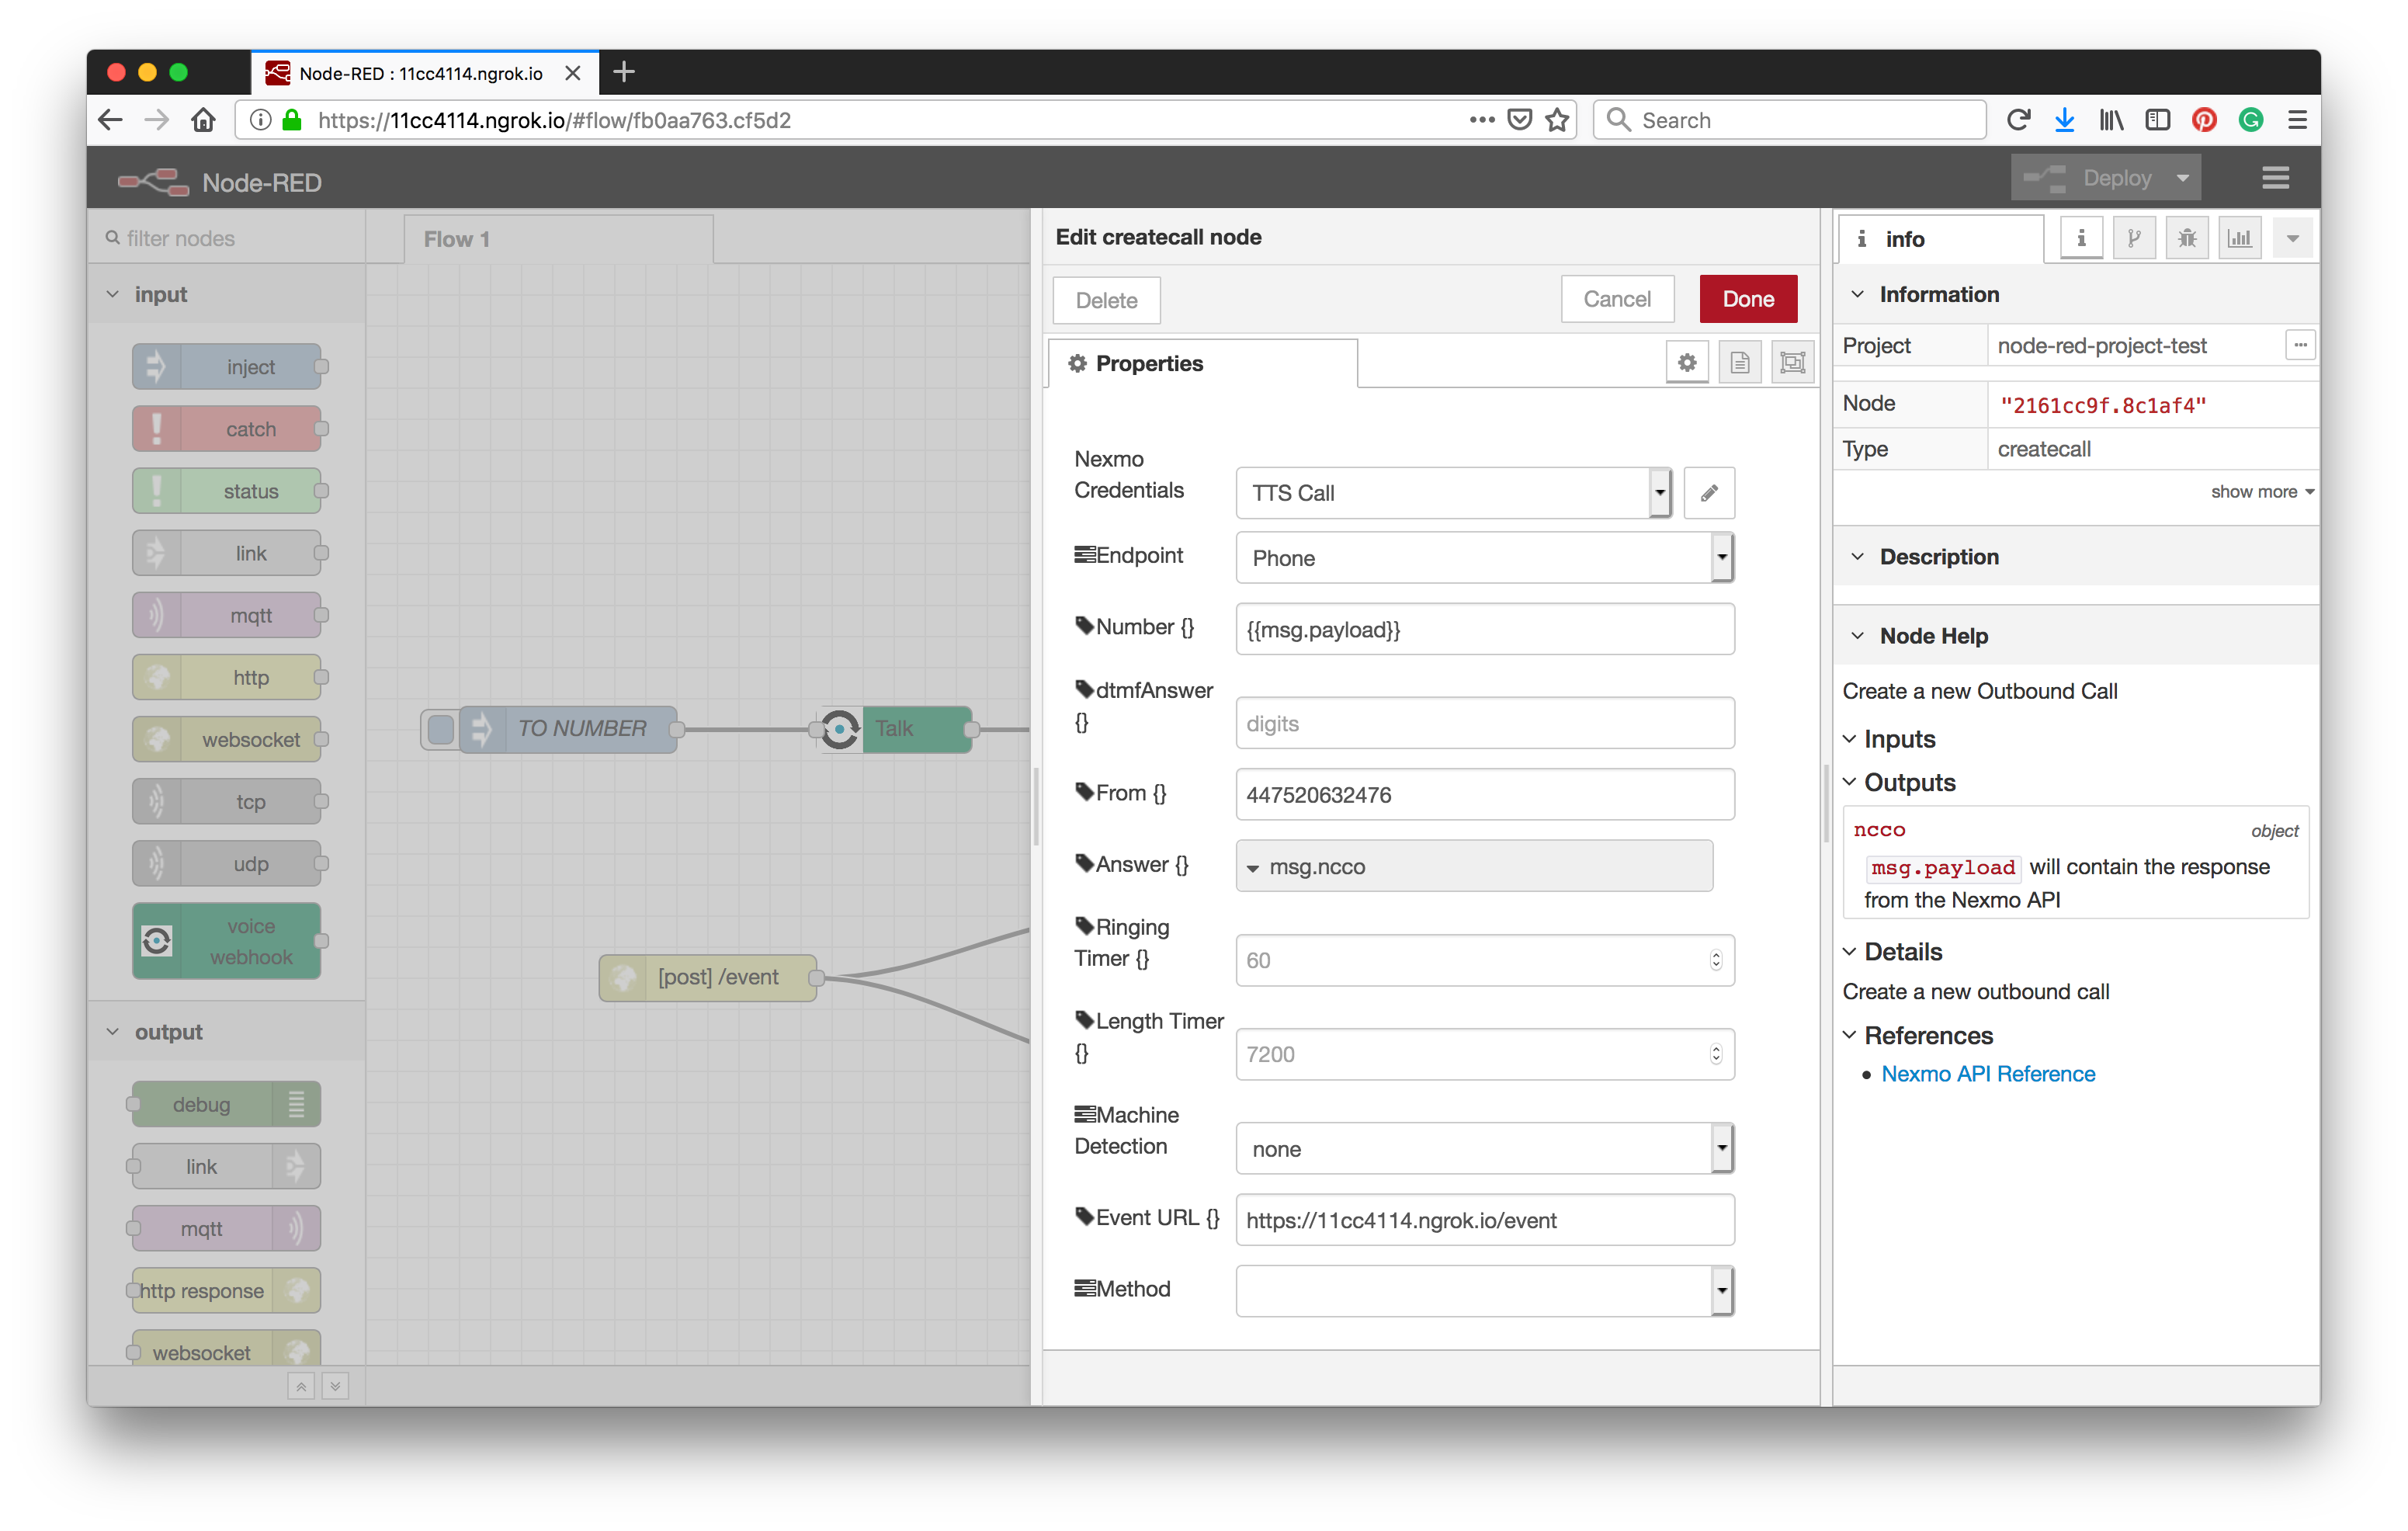
Task: Open node appearance icon in editor
Action: pyautogui.click(x=1793, y=363)
